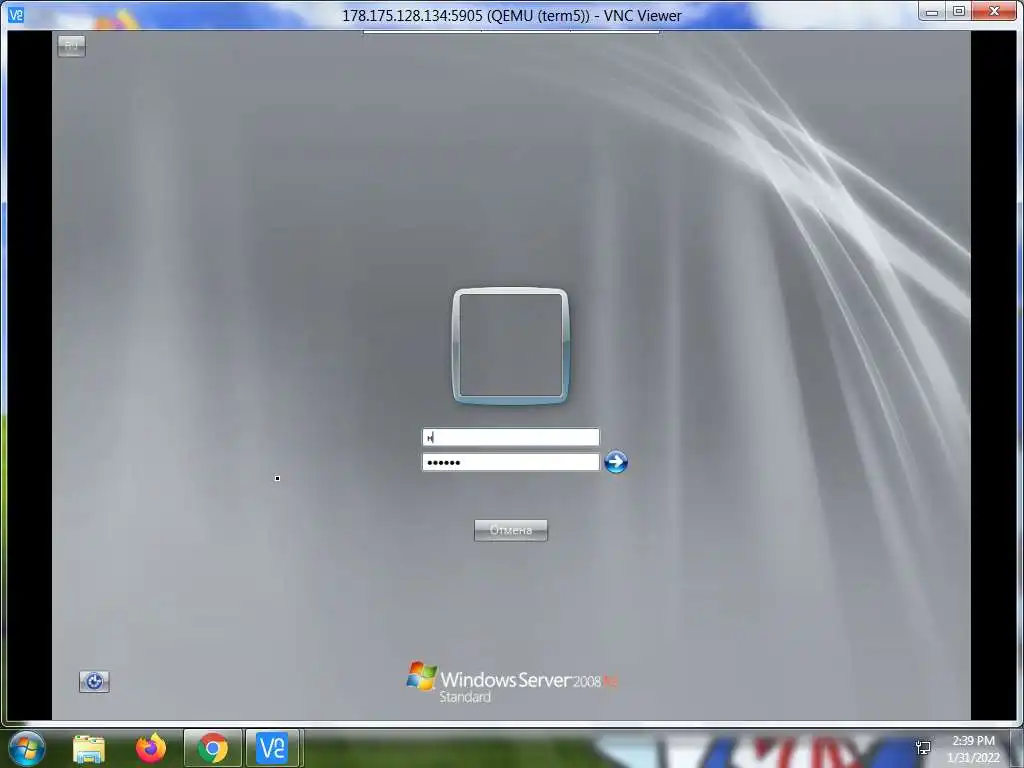Focus the password input field
1024x768 pixels.
click(511, 462)
